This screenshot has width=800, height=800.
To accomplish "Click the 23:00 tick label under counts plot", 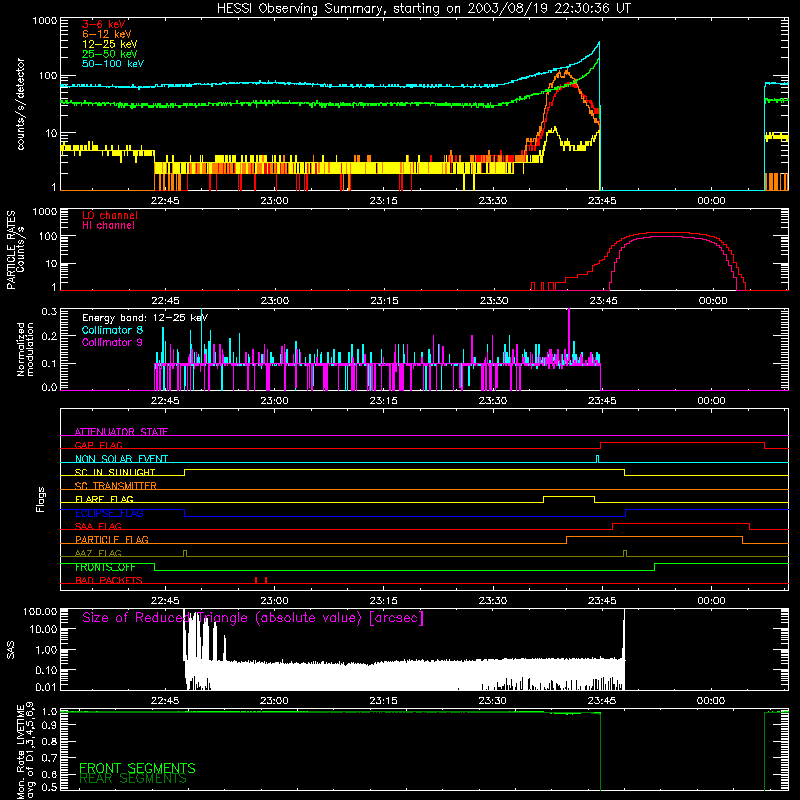I will click(x=274, y=201).
